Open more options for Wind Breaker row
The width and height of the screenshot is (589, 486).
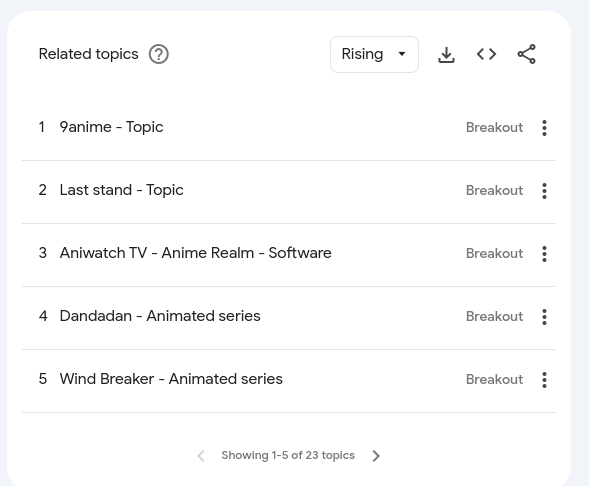(x=544, y=380)
